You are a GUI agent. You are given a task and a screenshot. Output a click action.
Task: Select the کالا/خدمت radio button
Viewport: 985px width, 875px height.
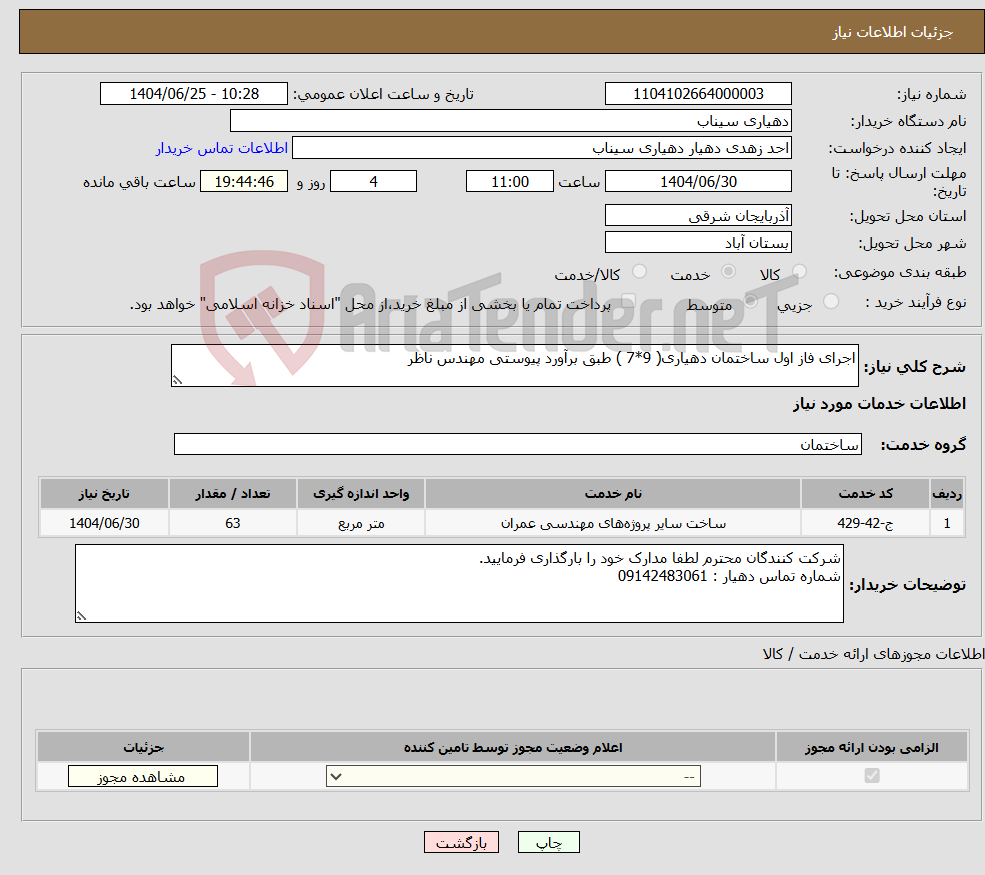[639, 271]
